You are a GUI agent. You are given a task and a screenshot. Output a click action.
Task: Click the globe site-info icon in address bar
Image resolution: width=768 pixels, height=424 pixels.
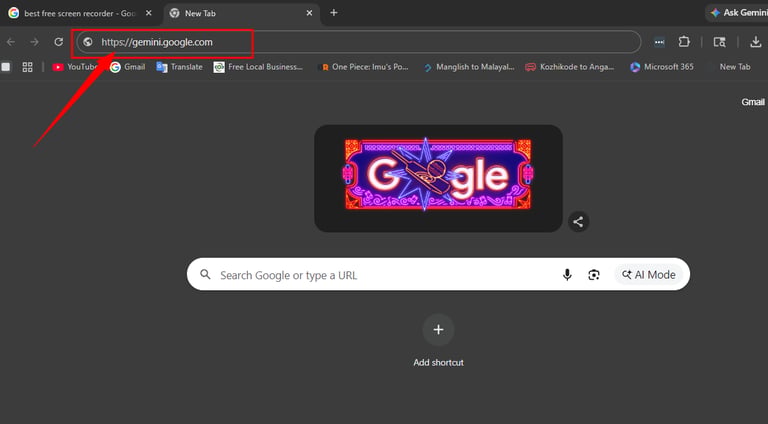88,42
